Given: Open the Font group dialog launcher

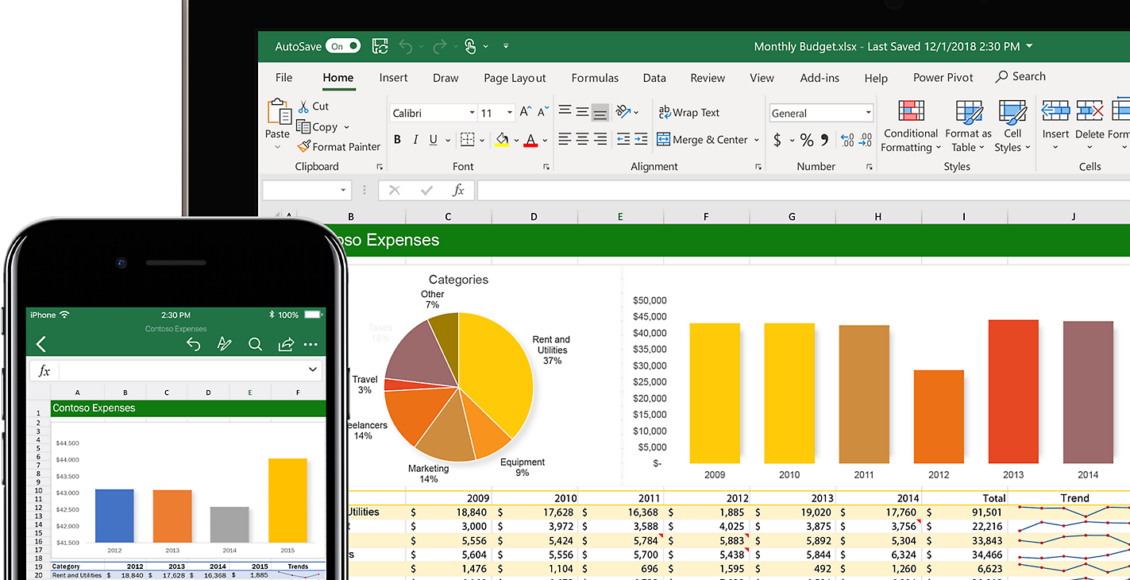Looking at the screenshot, I should coord(546,167).
